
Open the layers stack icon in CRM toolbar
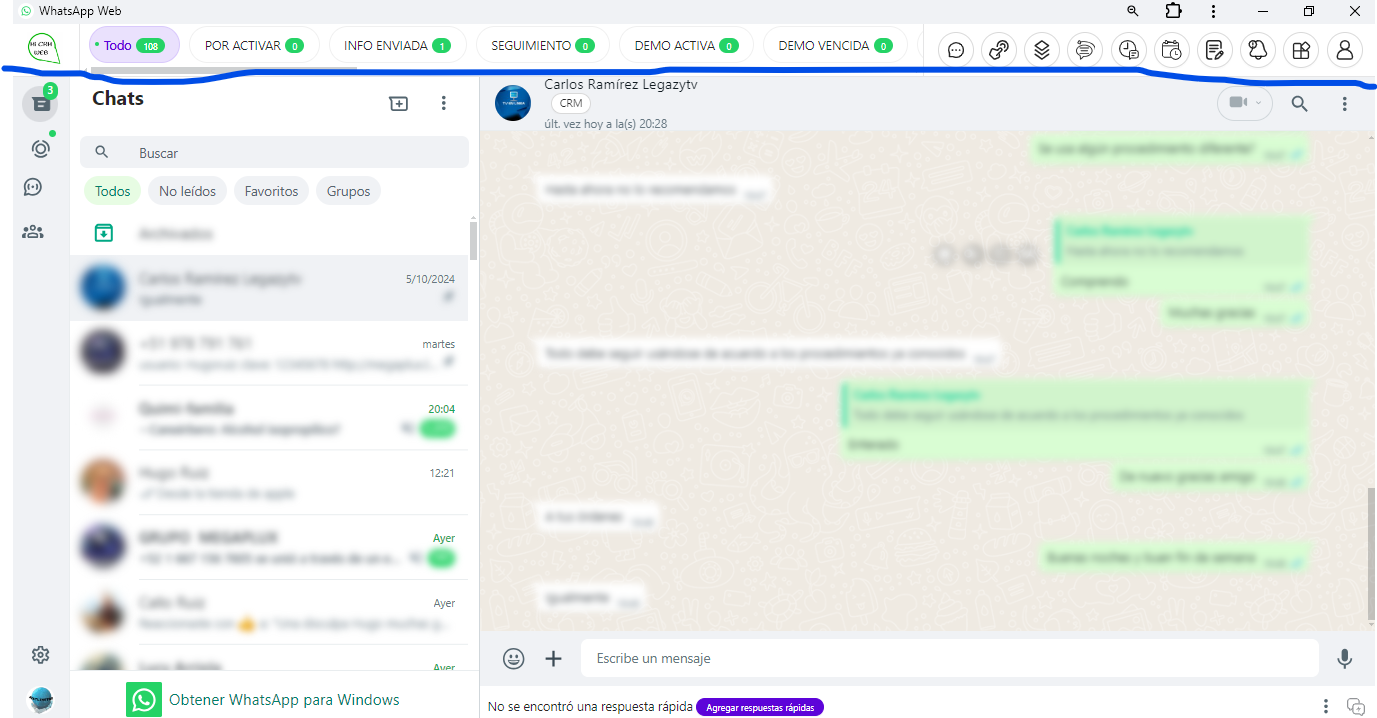coord(1041,49)
